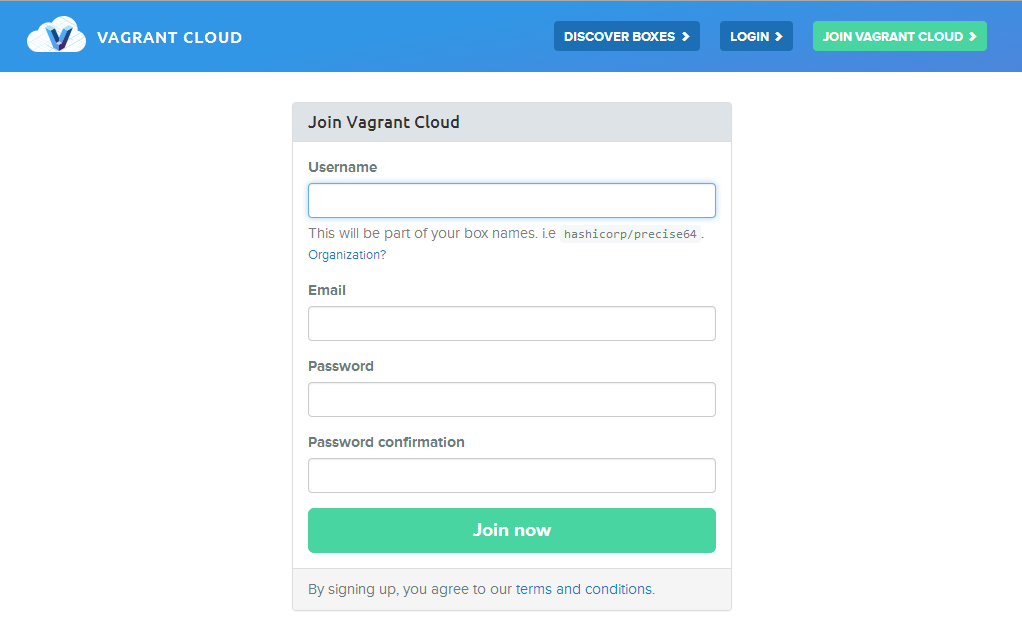This screenshot has height=617, width=1022.
Task: Click the Password field label
Action: [340, 366]
